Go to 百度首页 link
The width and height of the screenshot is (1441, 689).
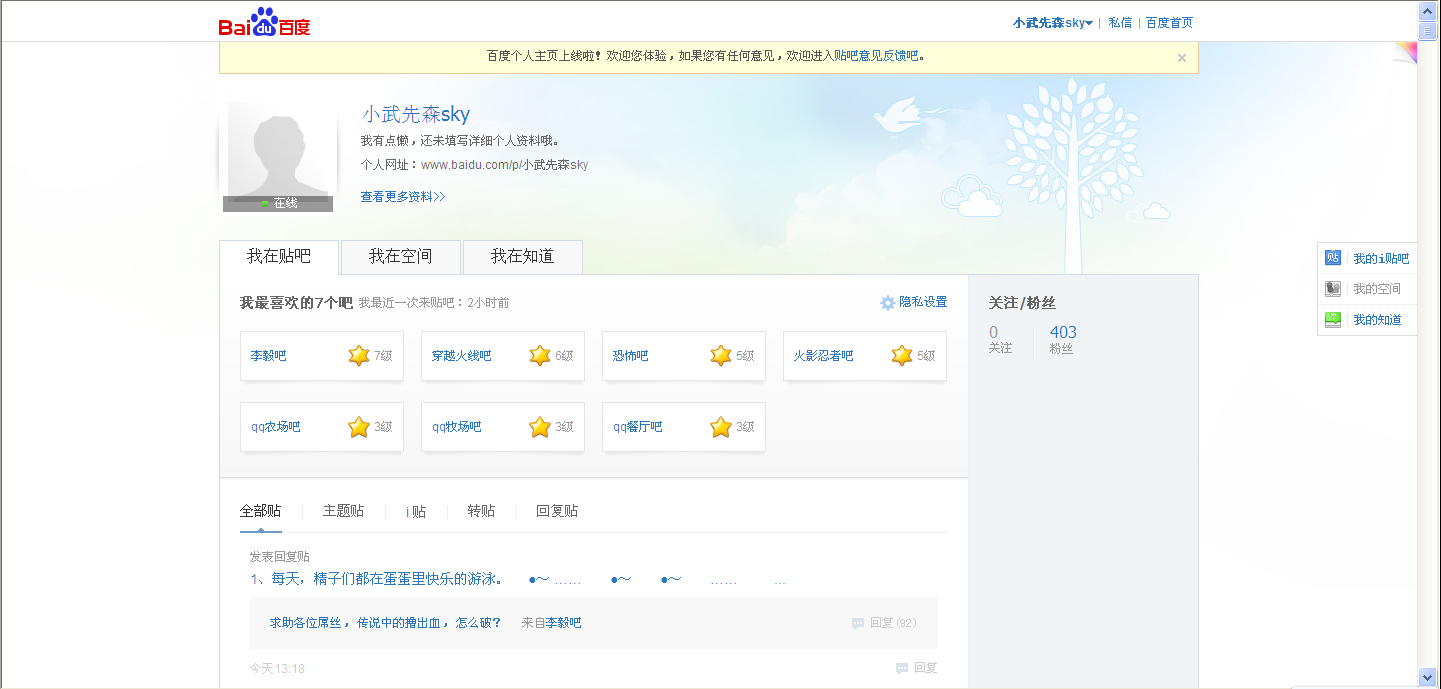coord(1169,22)
